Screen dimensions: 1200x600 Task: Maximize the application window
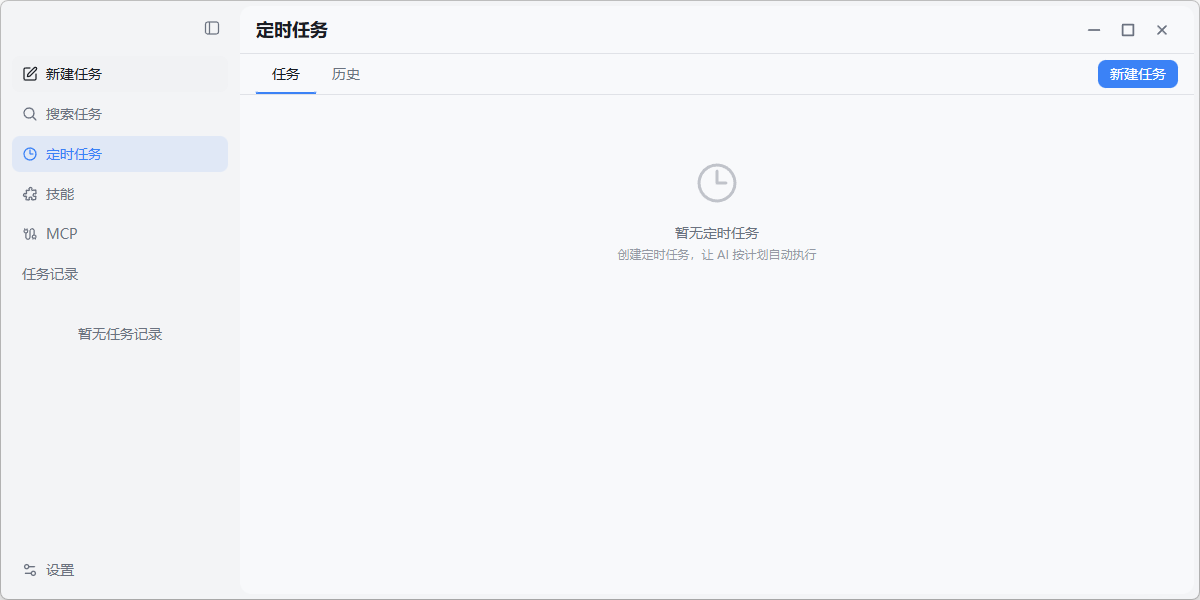1128,30
